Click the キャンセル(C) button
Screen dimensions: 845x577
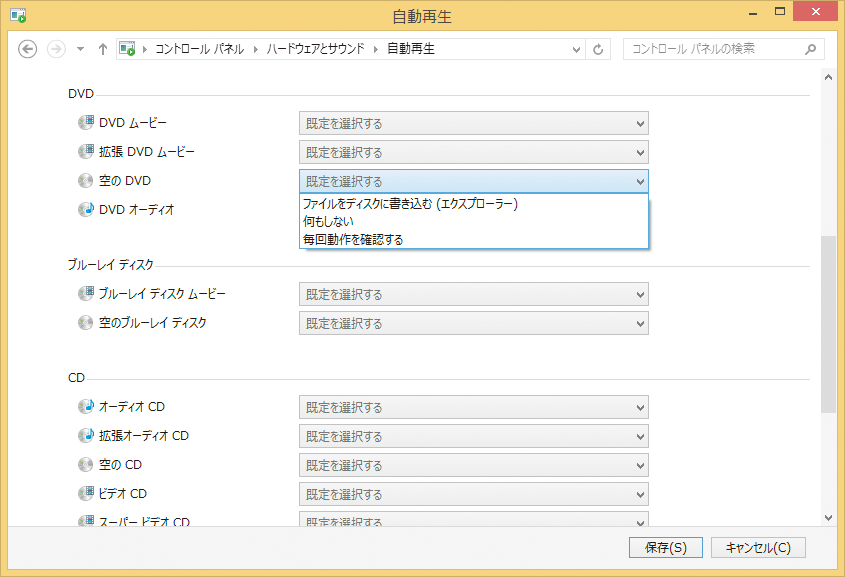(x=758, y=547)
